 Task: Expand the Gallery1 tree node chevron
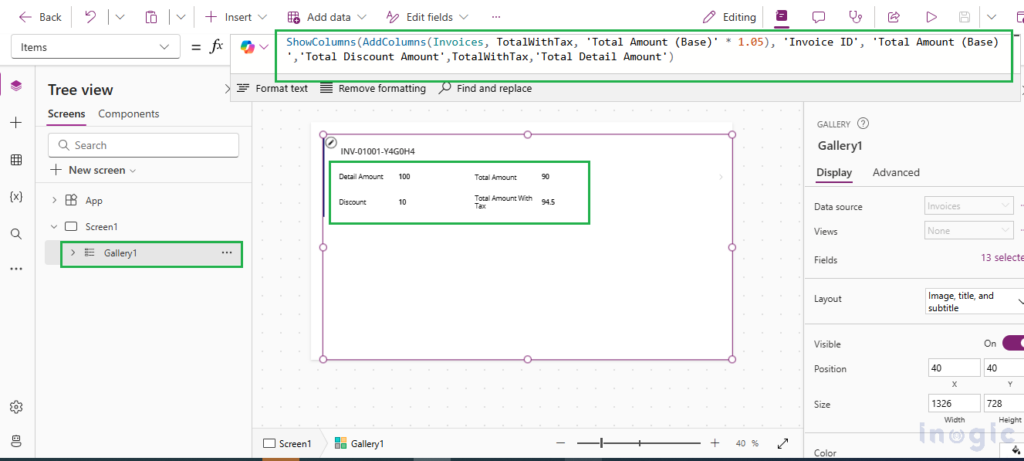click(x=72, y=253)
